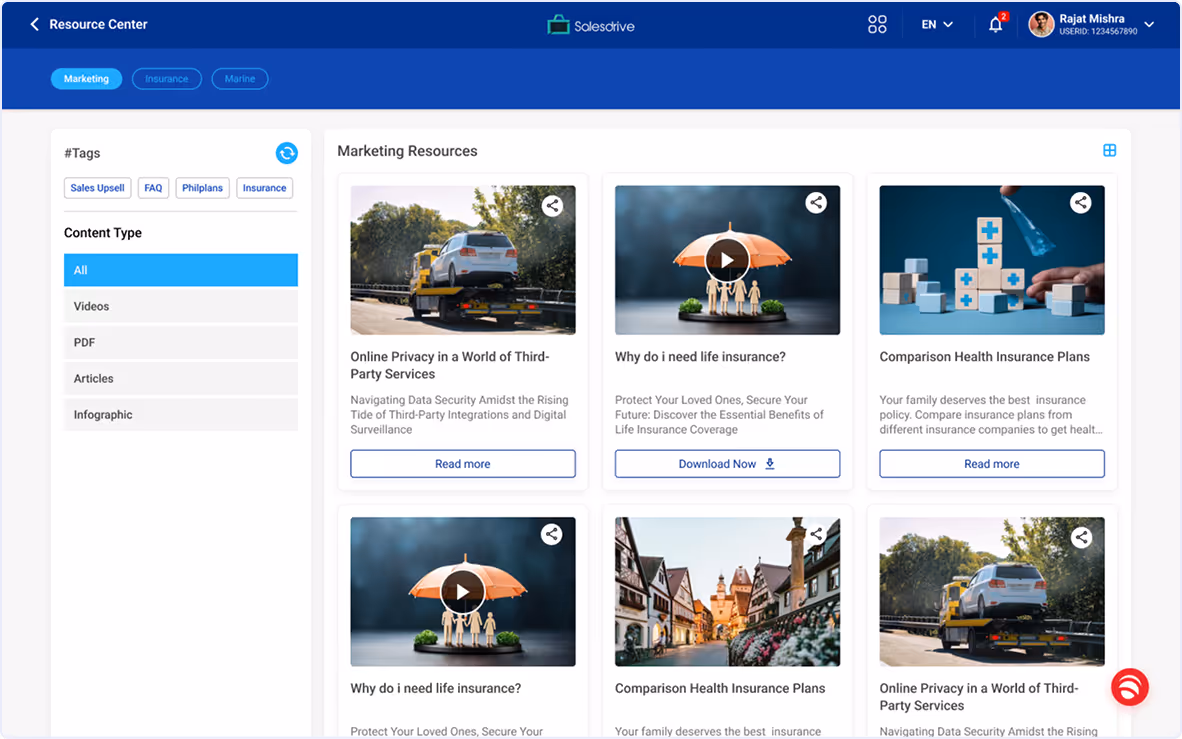Select the Marketing category pill
The width and height of the screenshot is (1182, 739).
click(x=87, y=78)
